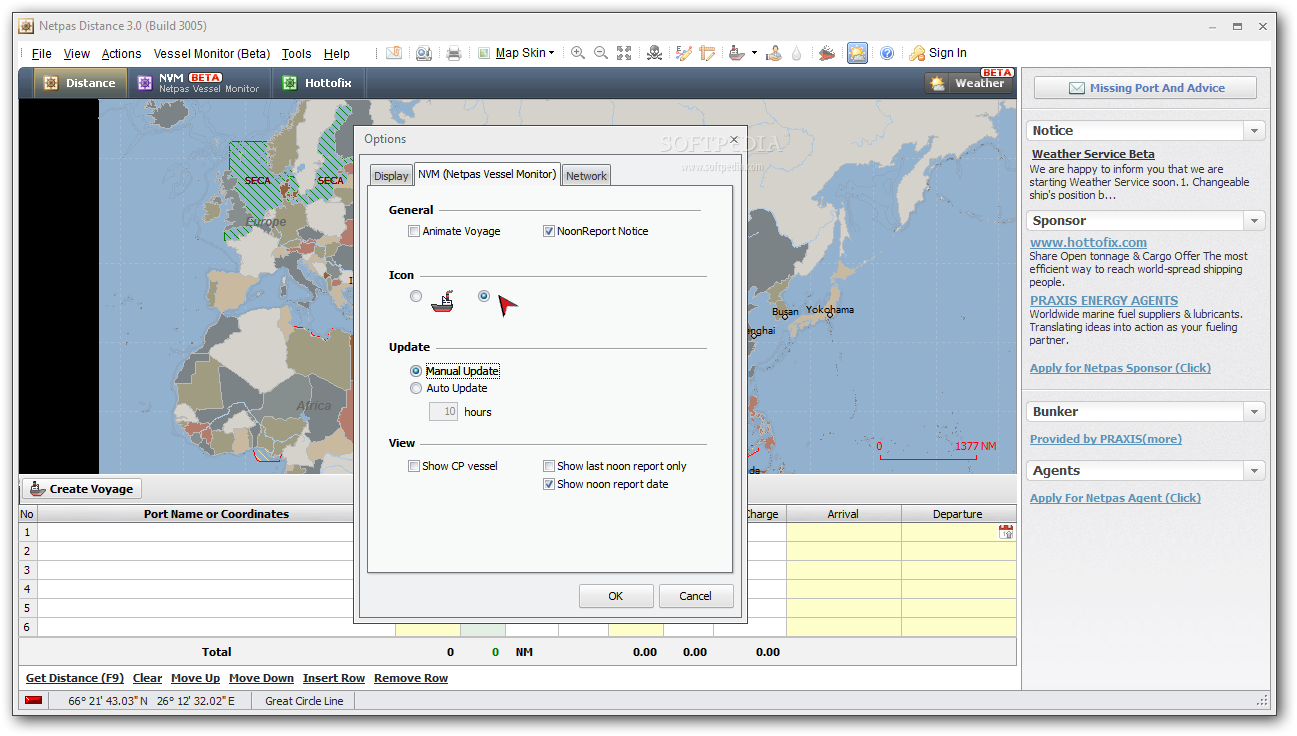Click the vessel ship icon in toolbar
The width and height of the screenshot is (1297, 736).
[737, 53]
